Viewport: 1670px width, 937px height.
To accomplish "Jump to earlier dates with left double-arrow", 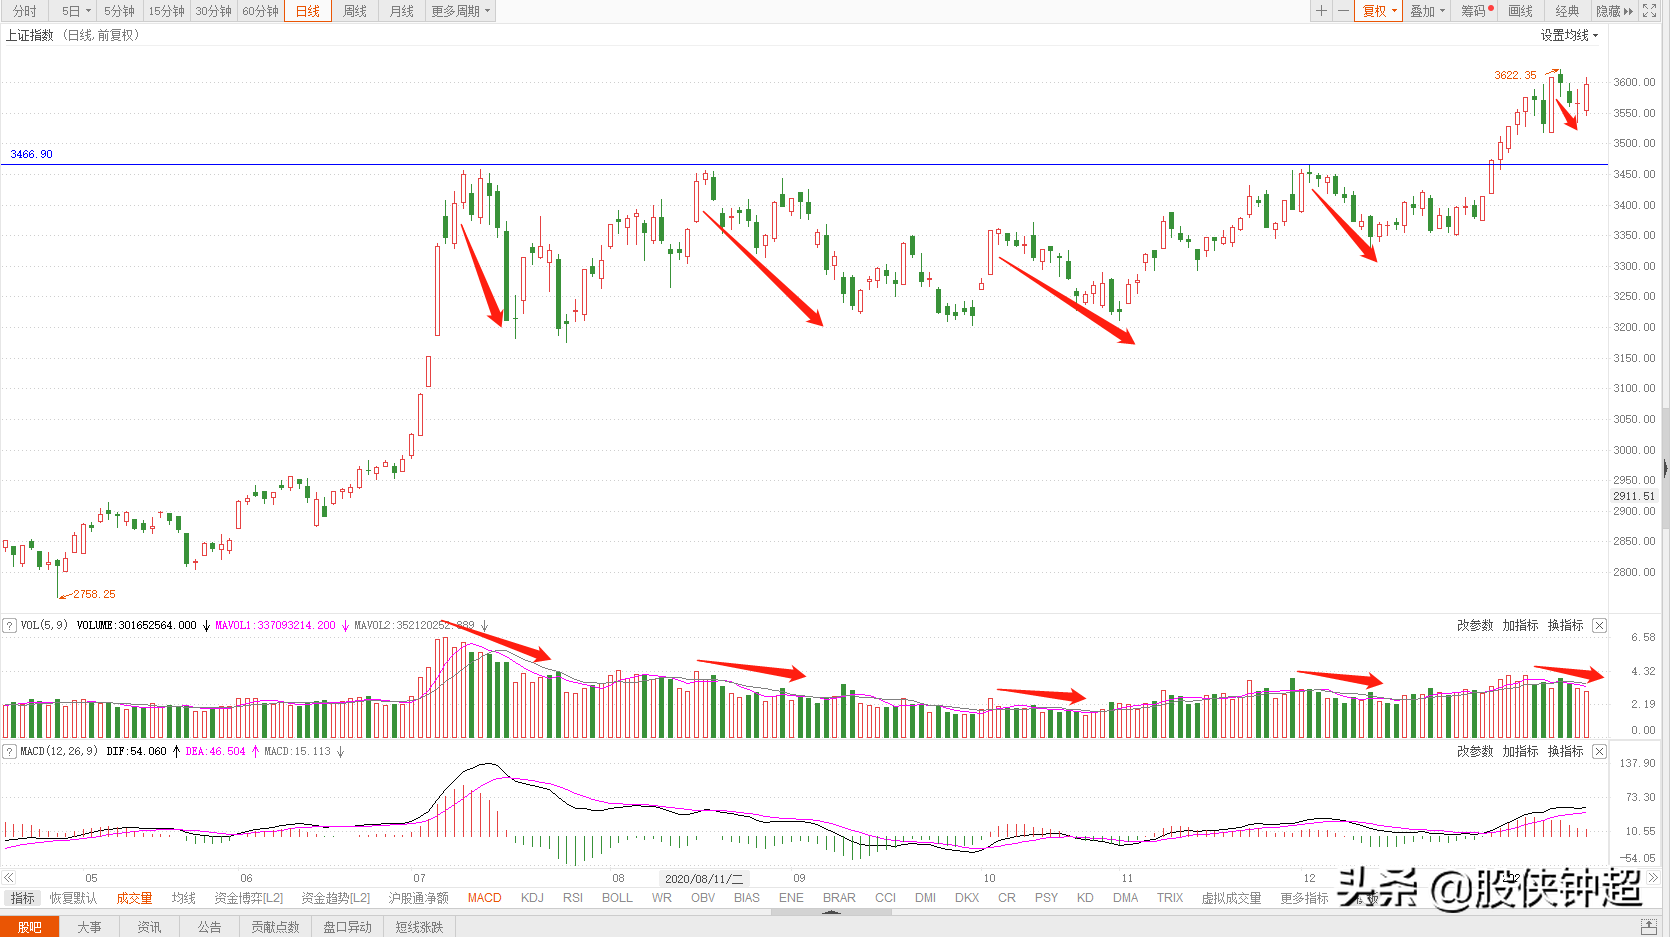I will coord(9,877).
